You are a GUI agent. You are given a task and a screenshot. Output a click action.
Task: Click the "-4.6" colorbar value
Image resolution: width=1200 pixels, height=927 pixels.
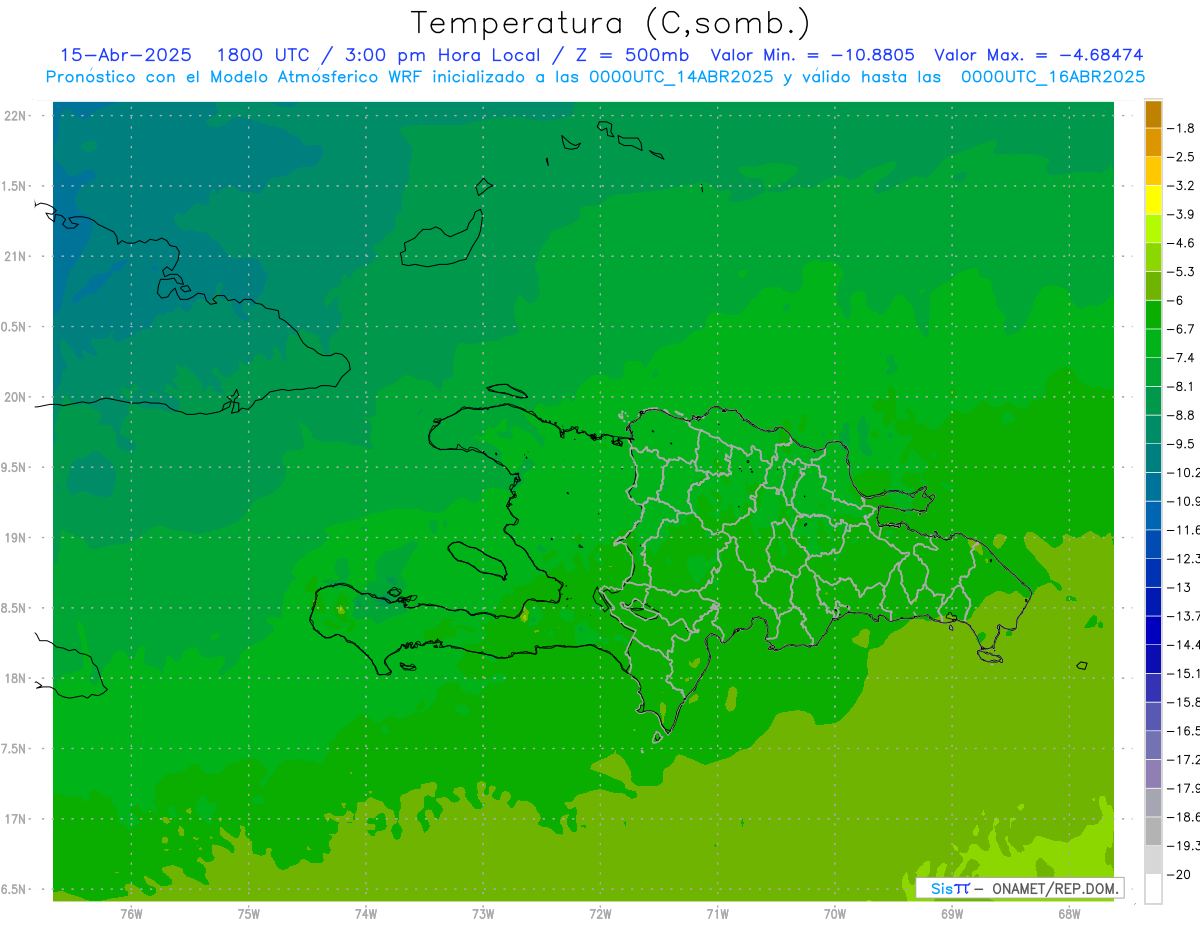[1181, 243]
